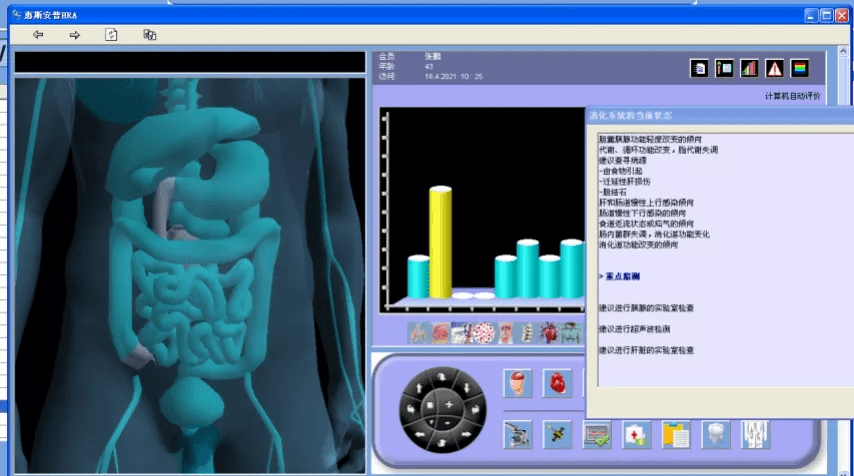This screenshot has width=854, height=476.
Task: Open the microscope tool icon
Action: [x=518, y=434]
